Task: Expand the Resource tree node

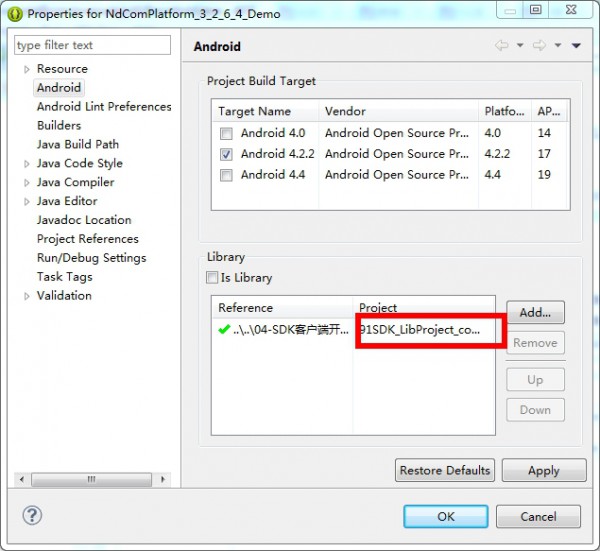Action: [27, 69]
